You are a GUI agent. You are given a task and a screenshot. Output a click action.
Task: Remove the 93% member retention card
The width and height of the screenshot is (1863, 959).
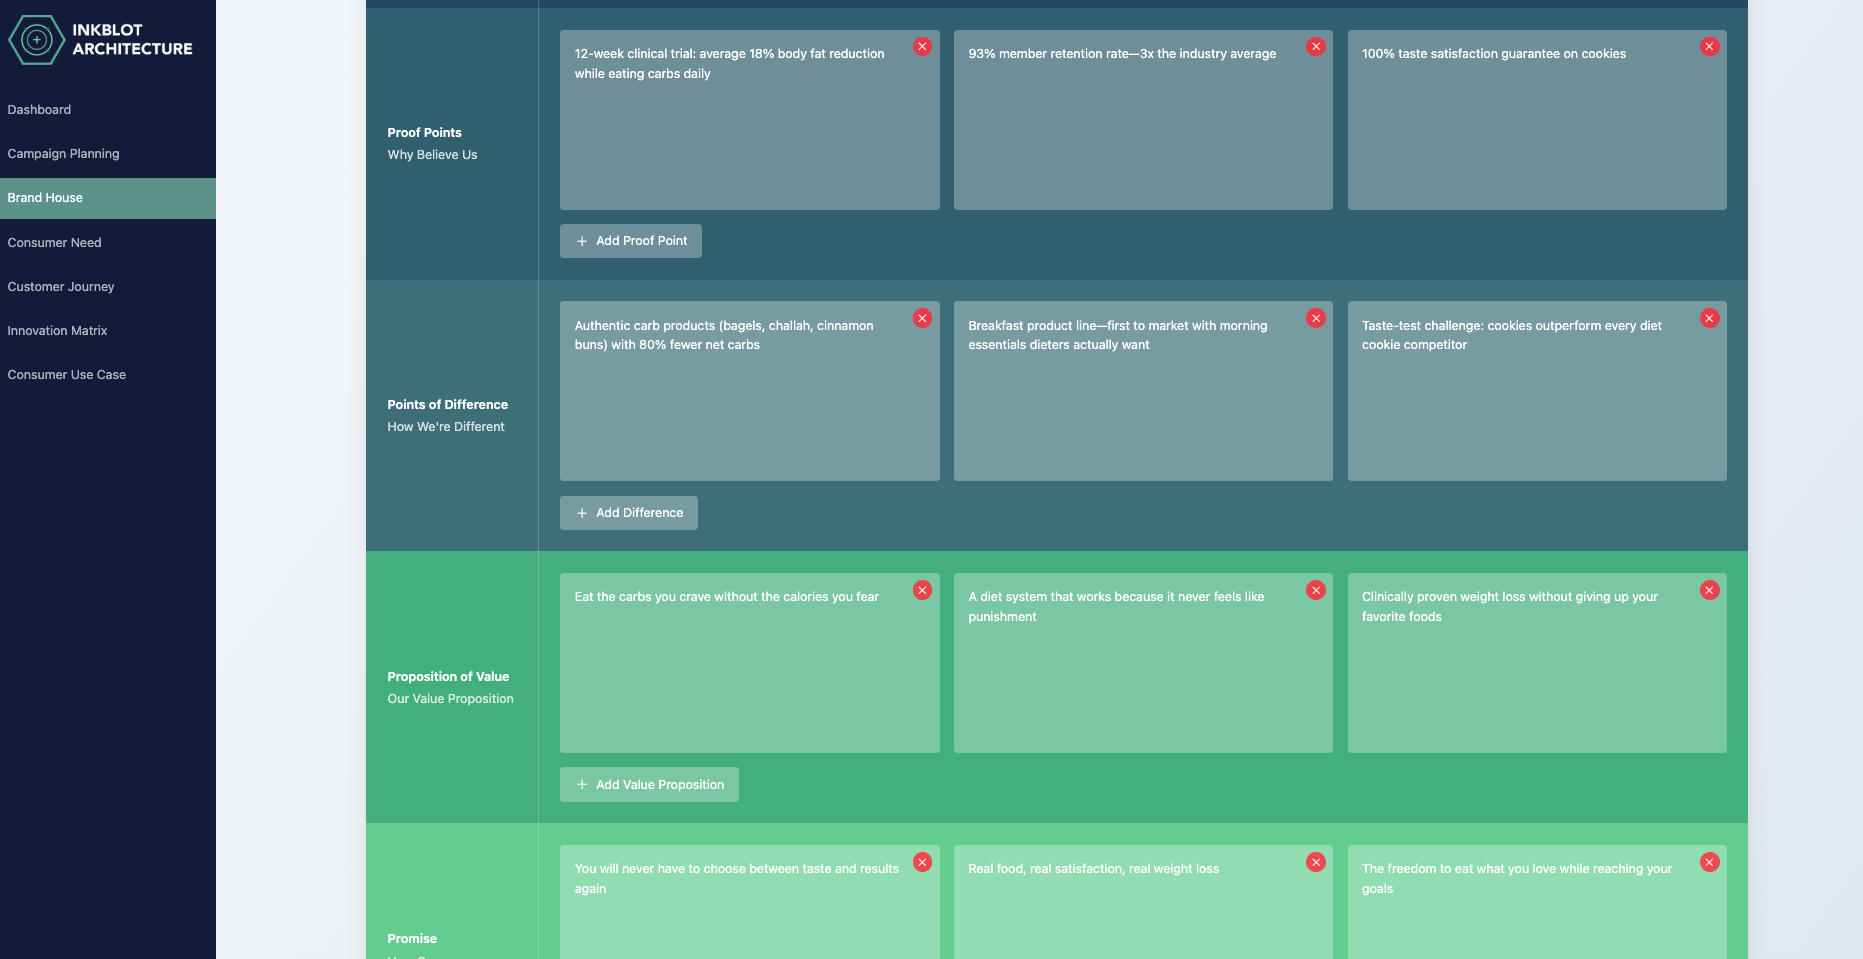point(1316,47)
